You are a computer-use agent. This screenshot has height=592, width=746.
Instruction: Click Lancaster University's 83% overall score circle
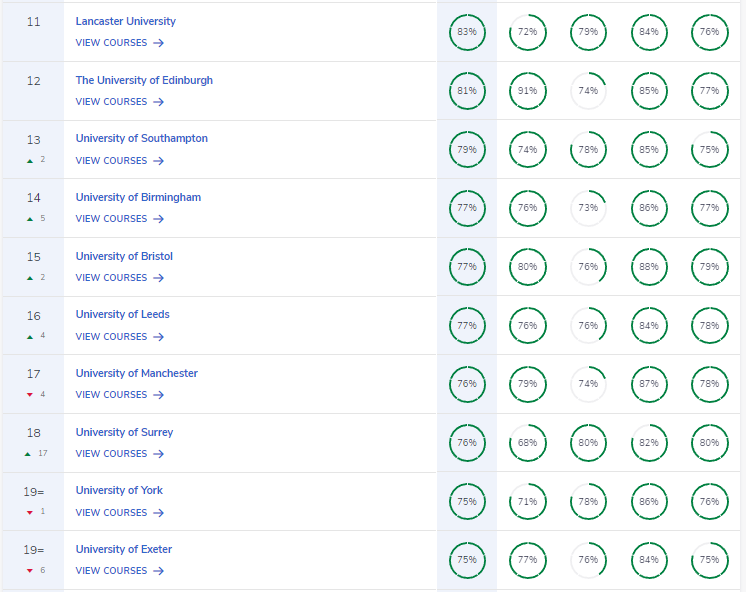(x=466, y=32)
